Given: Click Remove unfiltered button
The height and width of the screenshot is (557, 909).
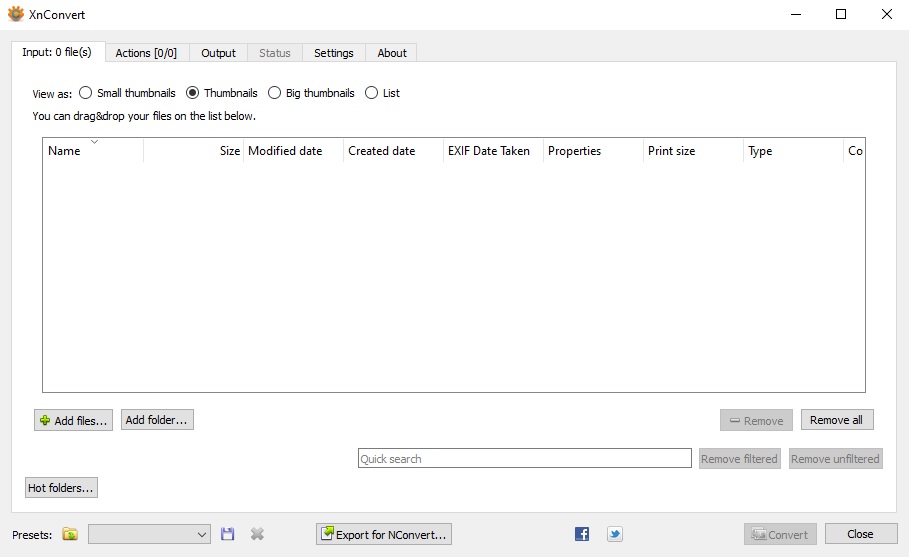Looking at the screenshot, I should click(x=835, y=458).
